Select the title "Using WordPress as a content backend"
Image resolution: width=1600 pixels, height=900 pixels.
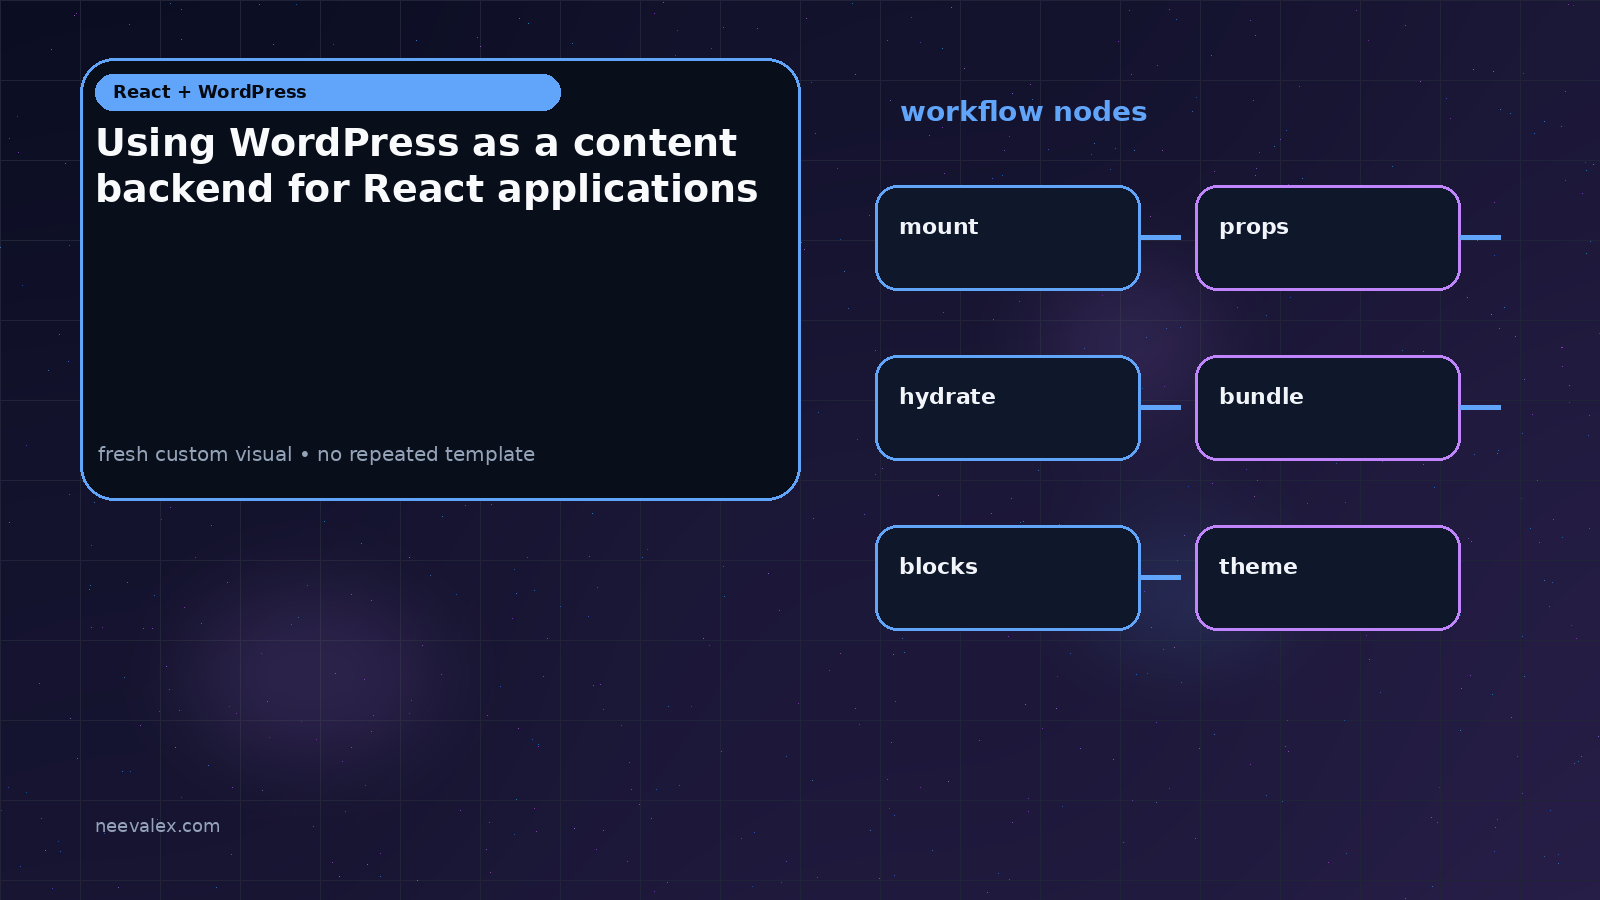click(x=427, y=165)
